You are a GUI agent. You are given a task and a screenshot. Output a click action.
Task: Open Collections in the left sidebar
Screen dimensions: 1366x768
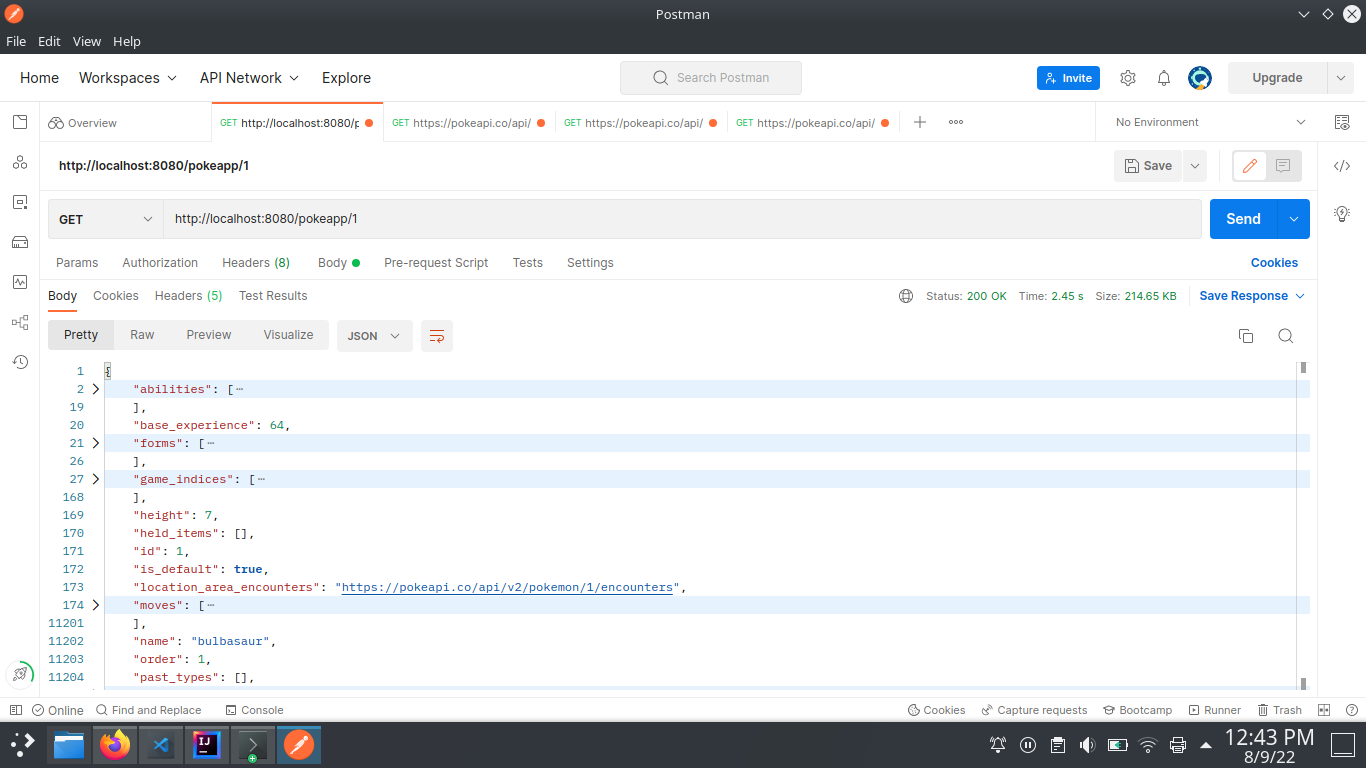tap(20, 122)
